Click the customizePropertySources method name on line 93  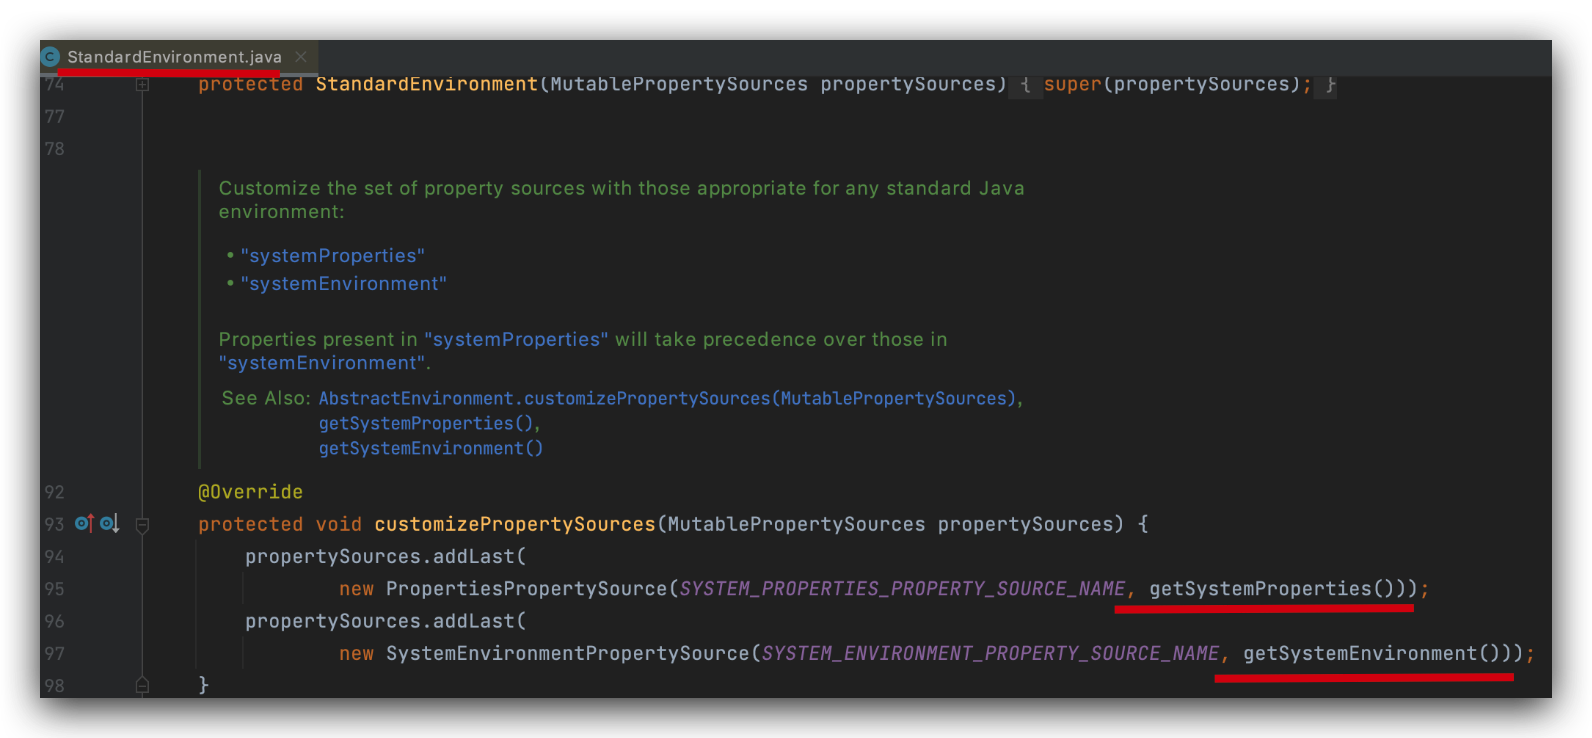pyautogui.click(x=515, y=524)
